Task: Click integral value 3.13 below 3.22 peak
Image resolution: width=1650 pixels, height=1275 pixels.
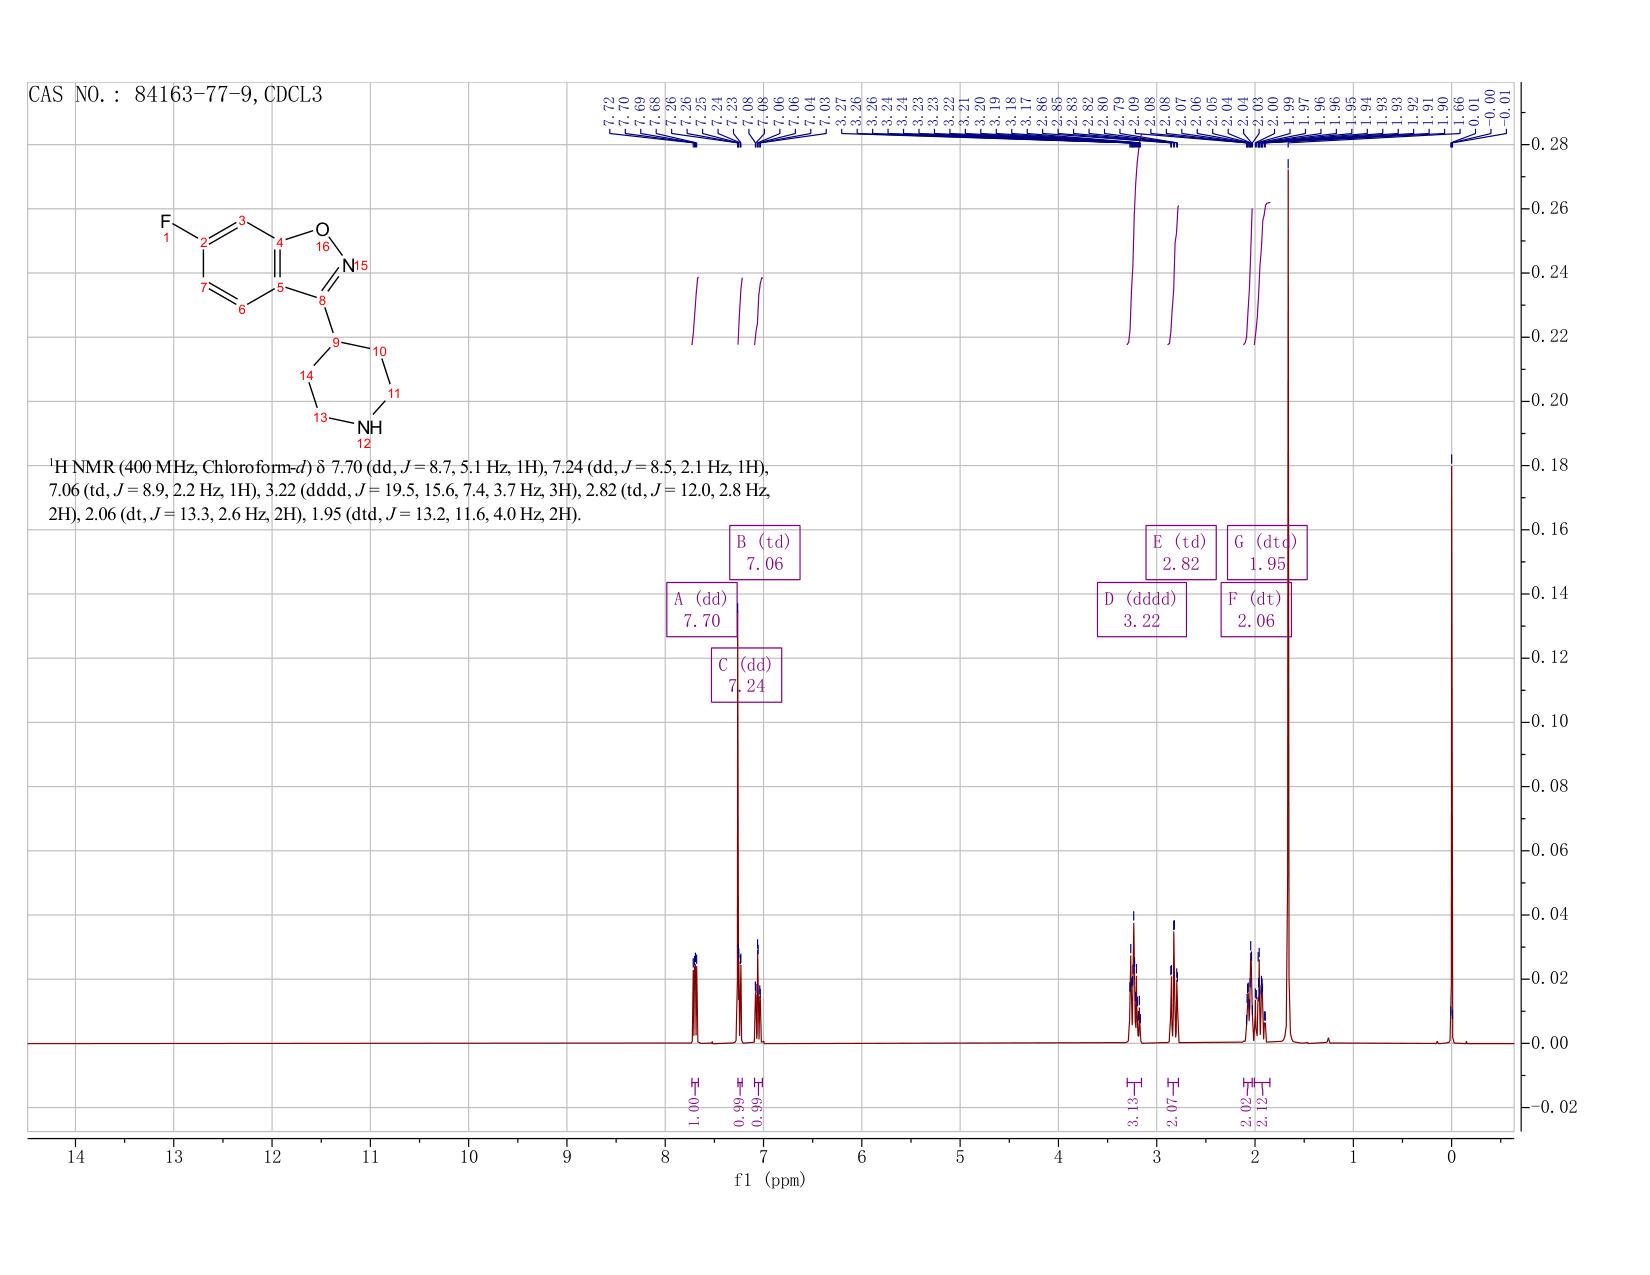Action: 1133,1112
